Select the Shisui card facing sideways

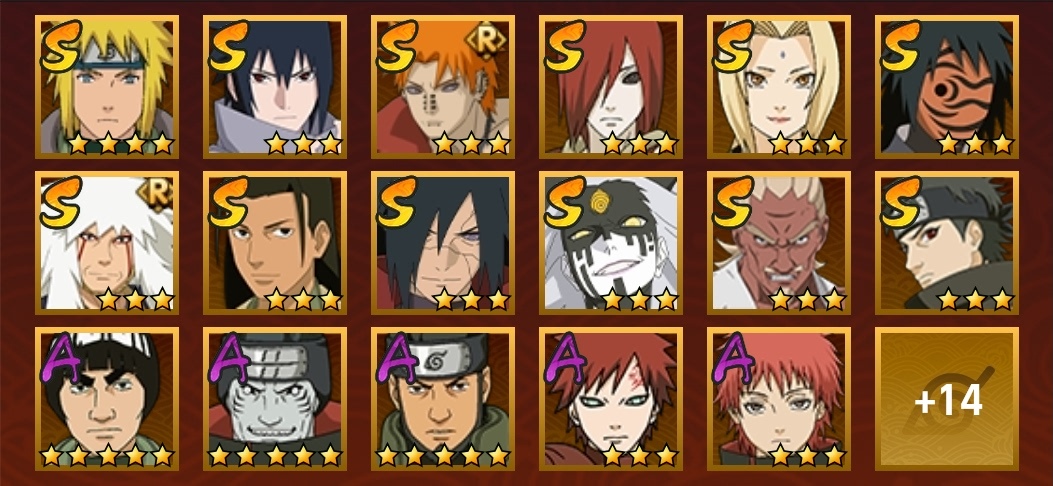(947, 242)
